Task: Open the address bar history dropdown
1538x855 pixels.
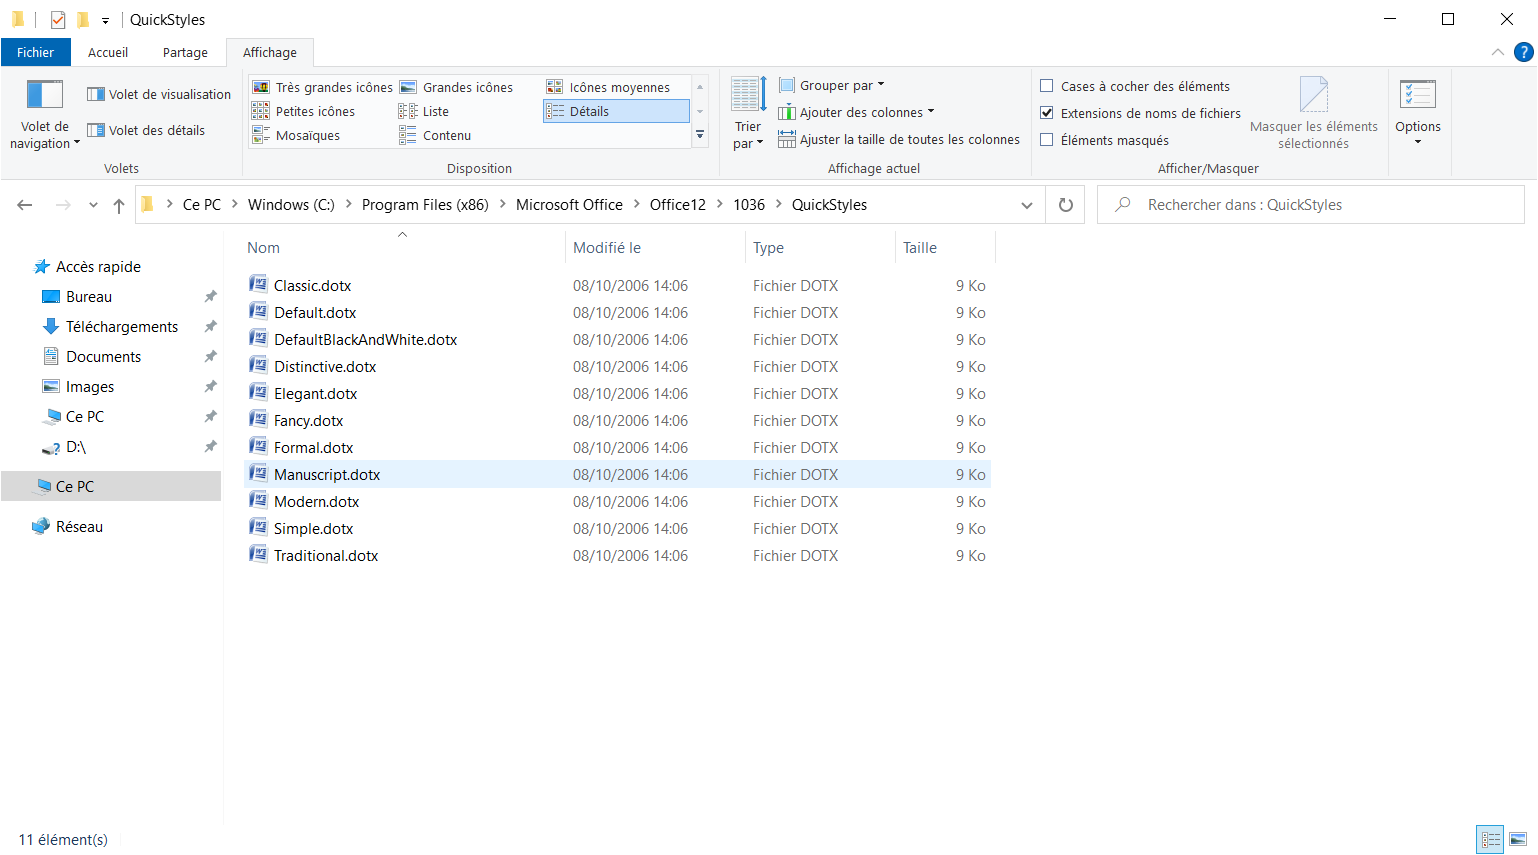Action: (1026, 205)
